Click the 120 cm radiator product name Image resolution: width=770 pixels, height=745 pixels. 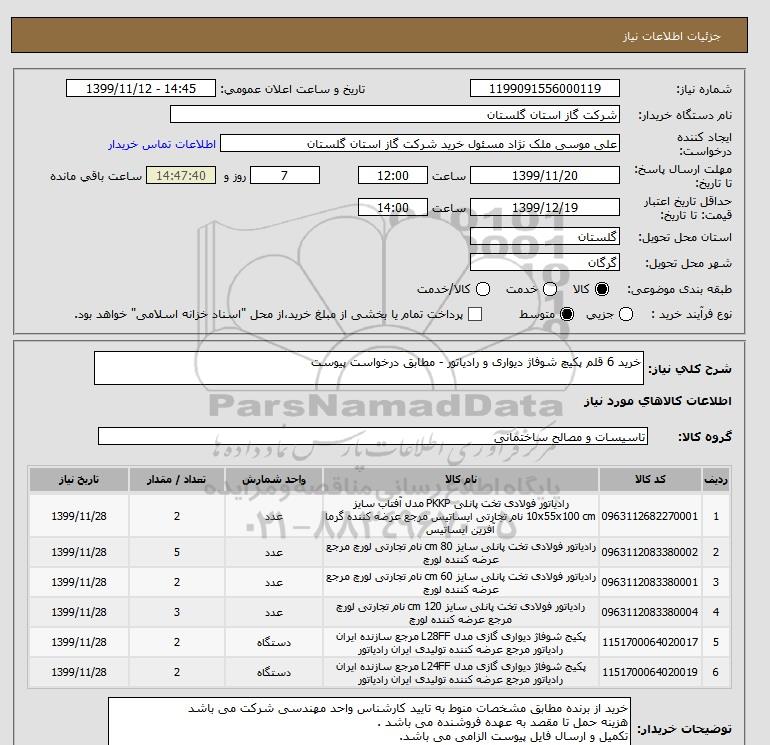[x=461, y=613]
